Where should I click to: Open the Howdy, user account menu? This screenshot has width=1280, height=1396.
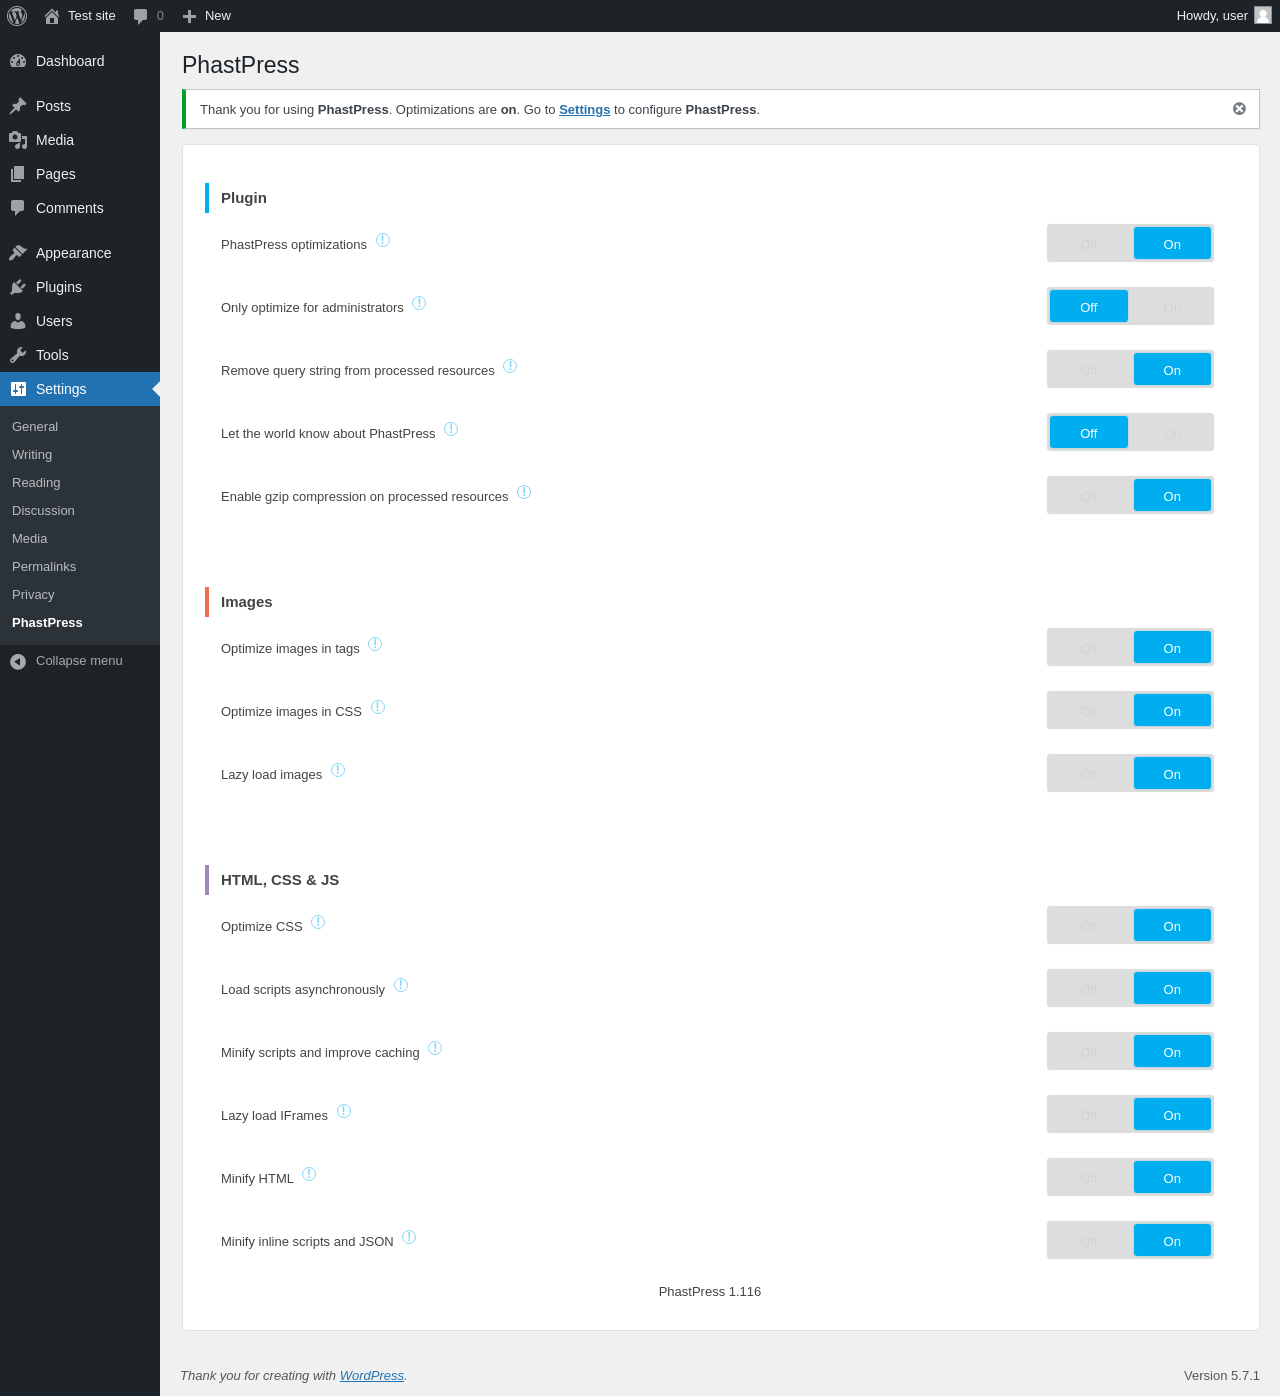coord(1212,16)
